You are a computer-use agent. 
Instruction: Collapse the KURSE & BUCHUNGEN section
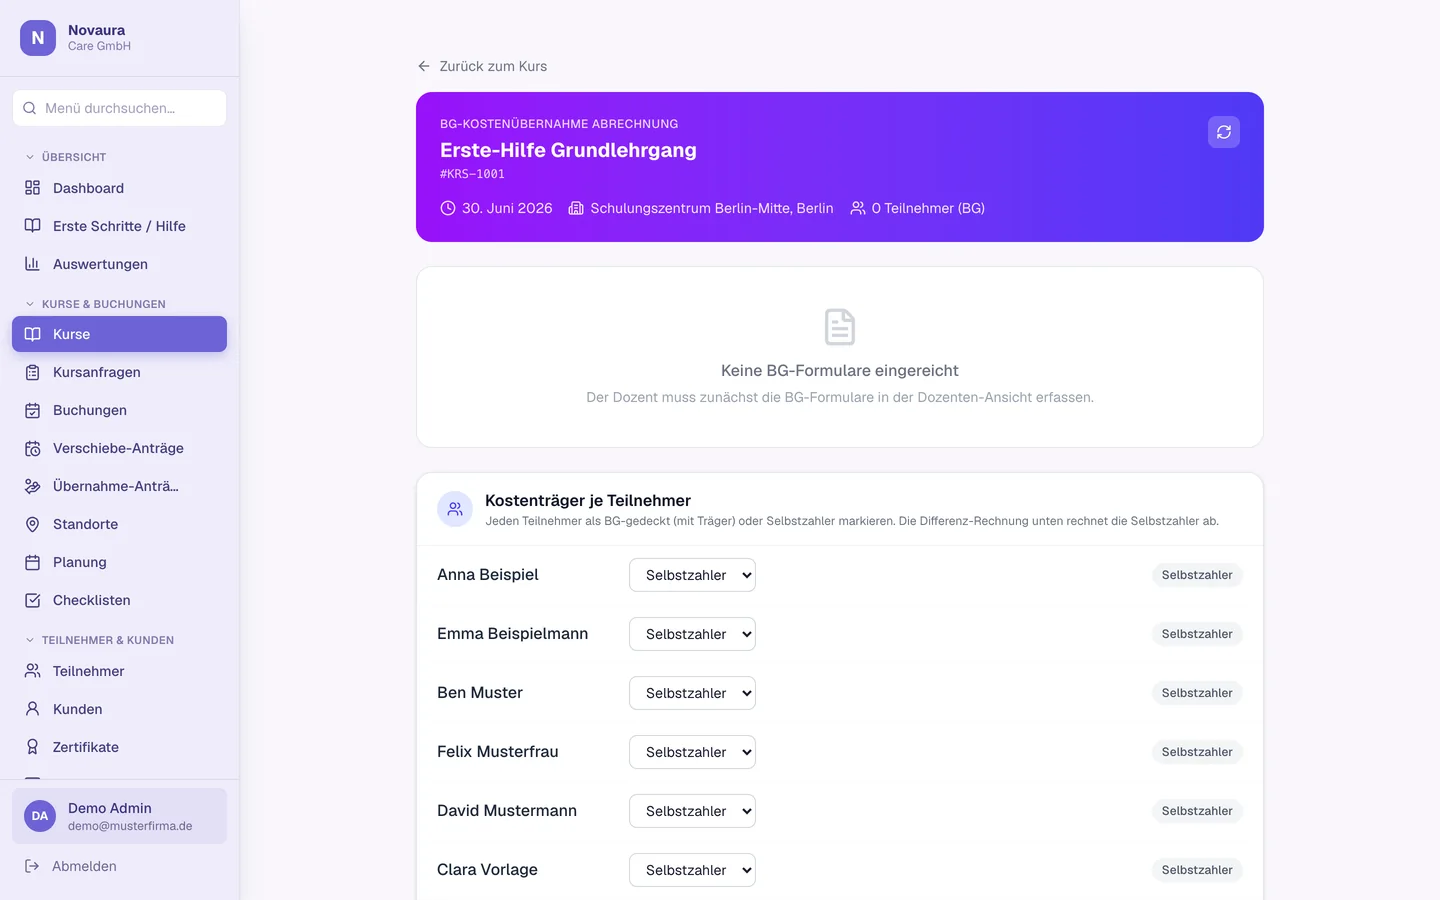pyautogui.click(x=95, y=304)
